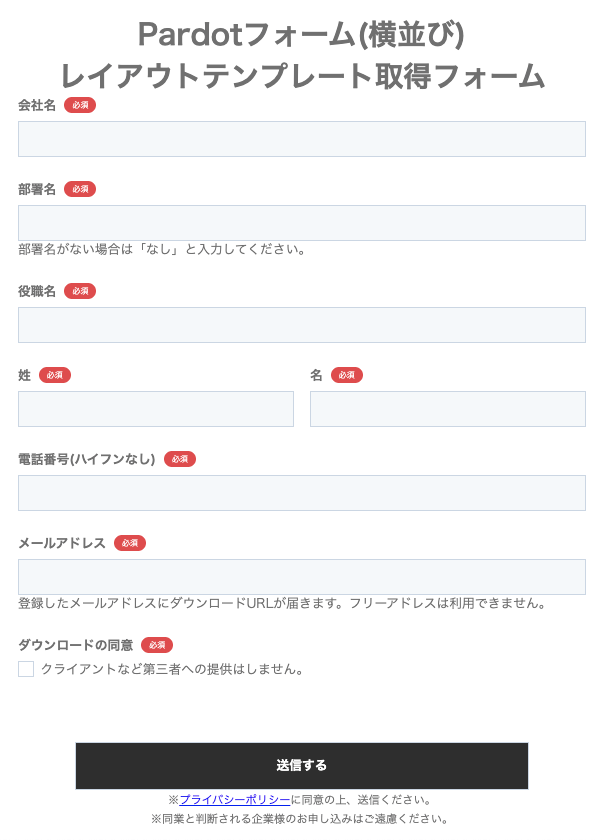The height and width of the screenshot is (840, 603).
Task: Click the 必須 badge next to 姓
Action: pos(55,375)
